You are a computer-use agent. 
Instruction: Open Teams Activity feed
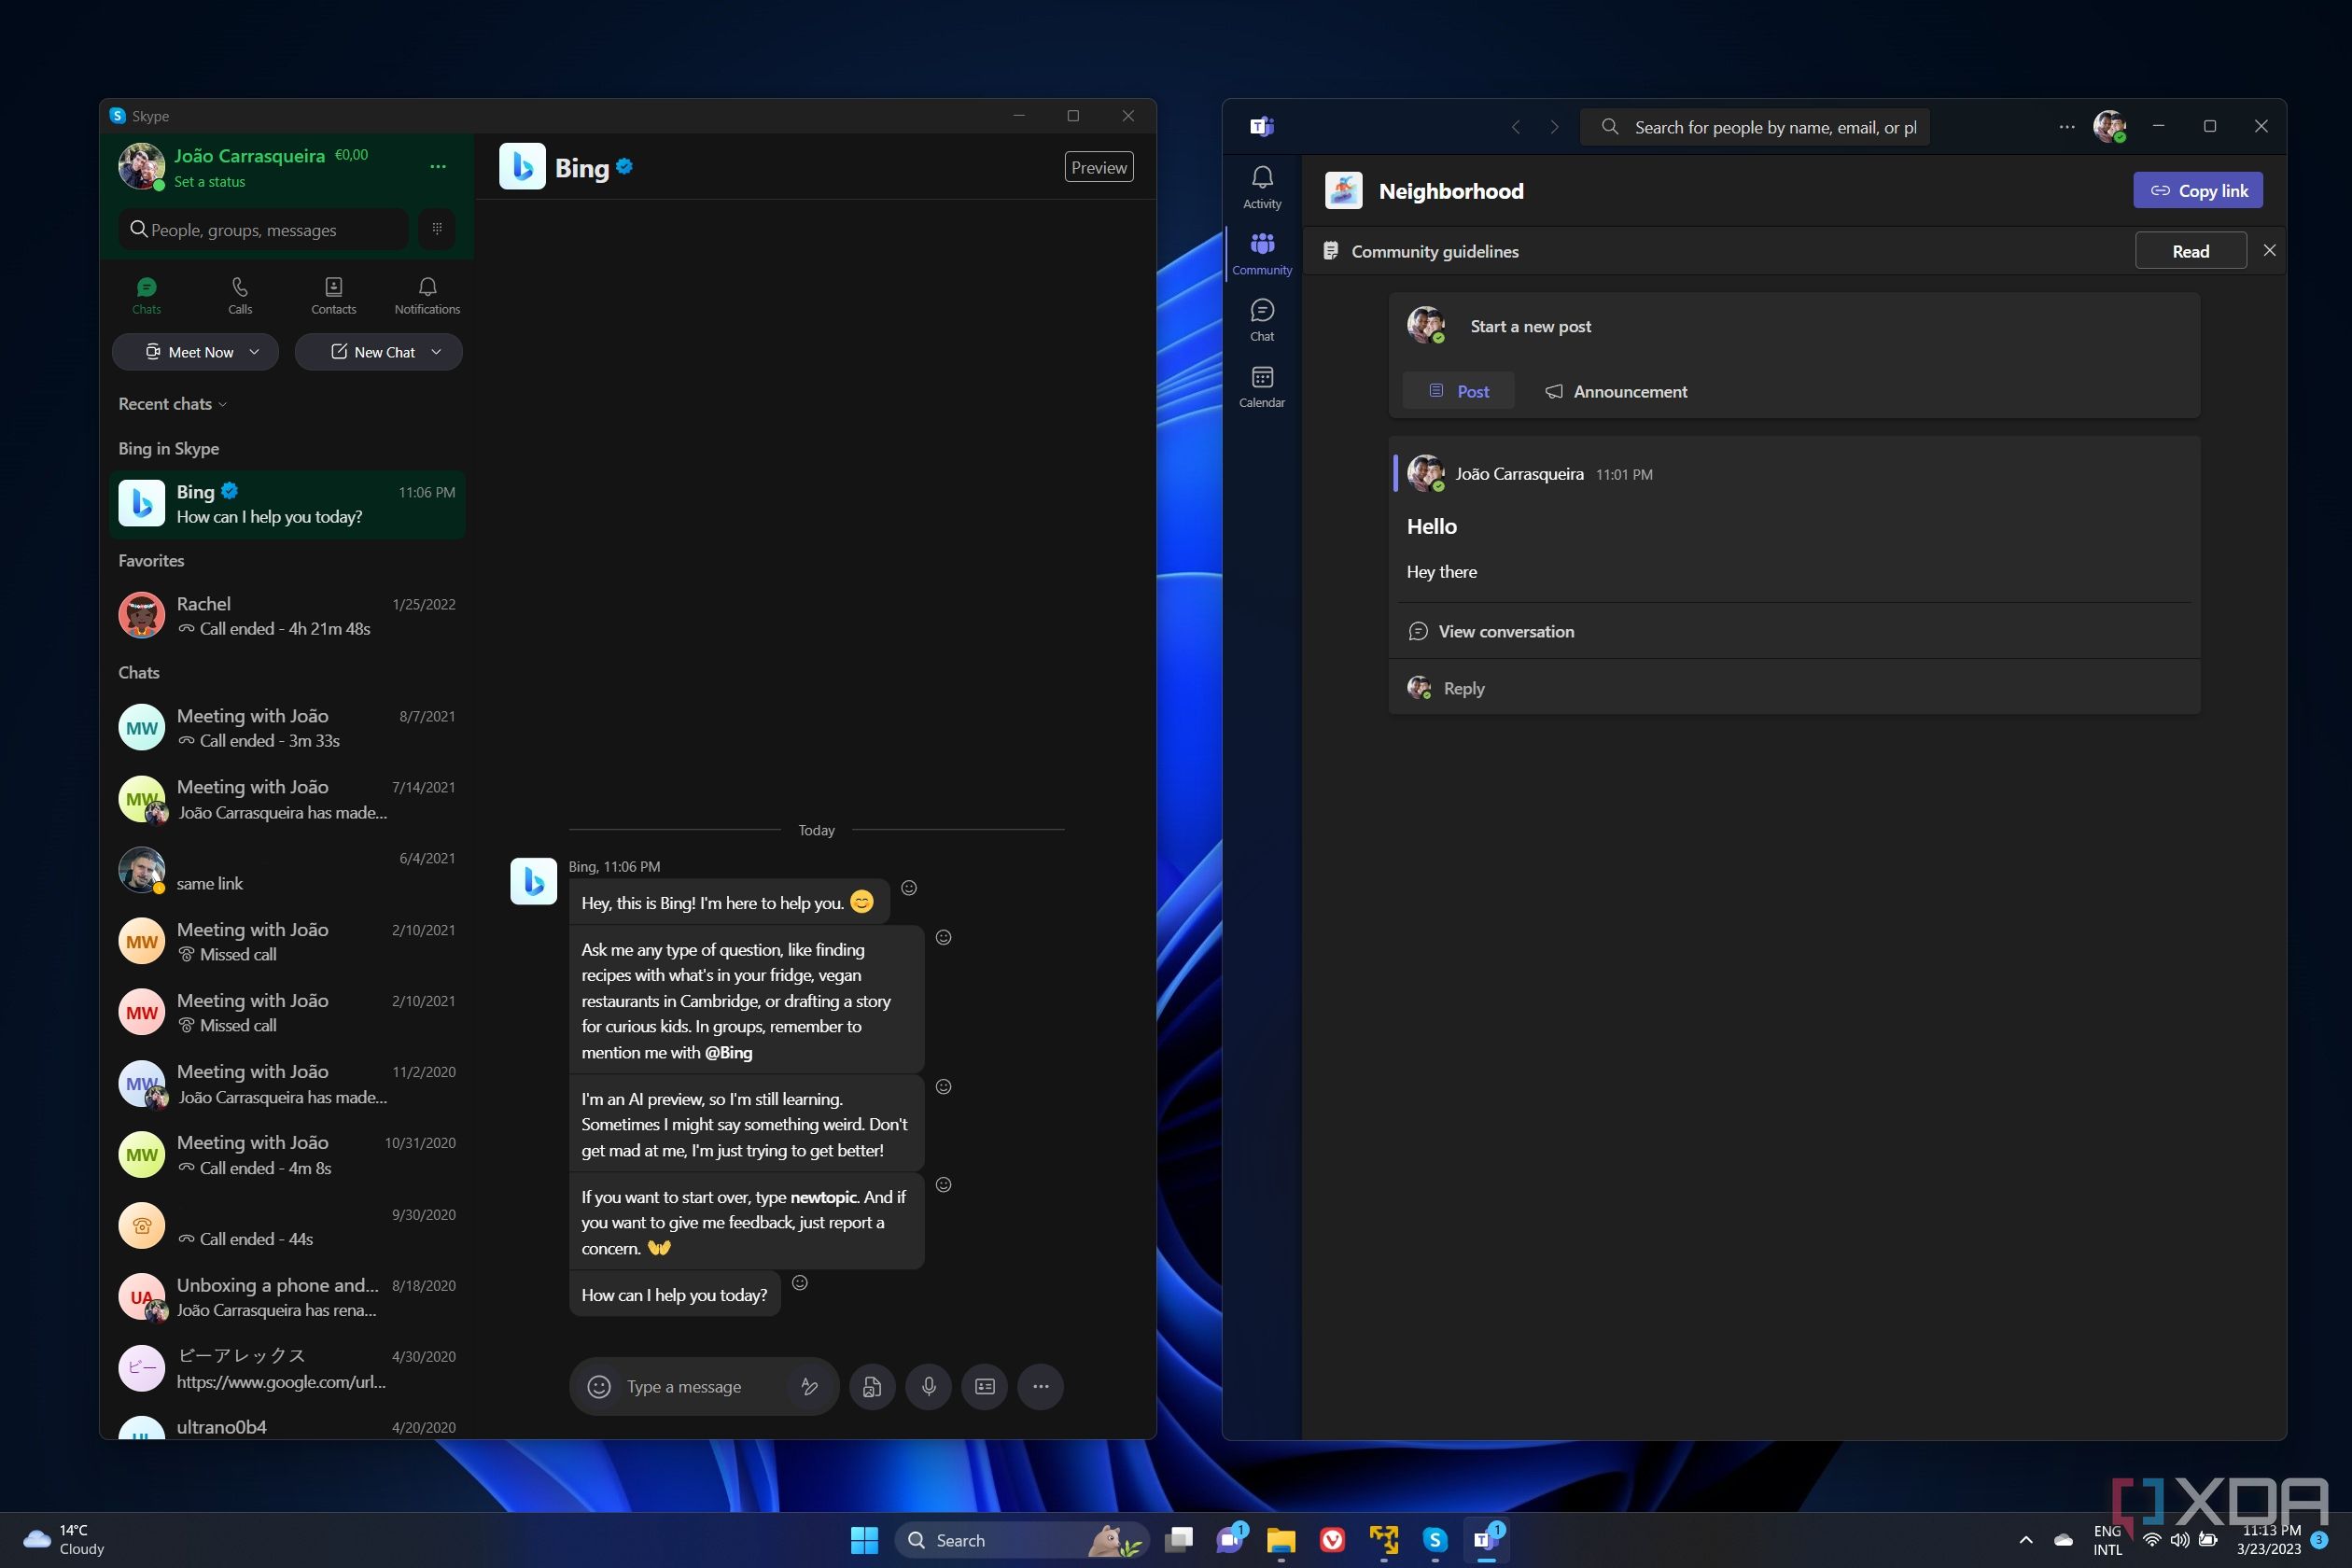coord(1260,186)
